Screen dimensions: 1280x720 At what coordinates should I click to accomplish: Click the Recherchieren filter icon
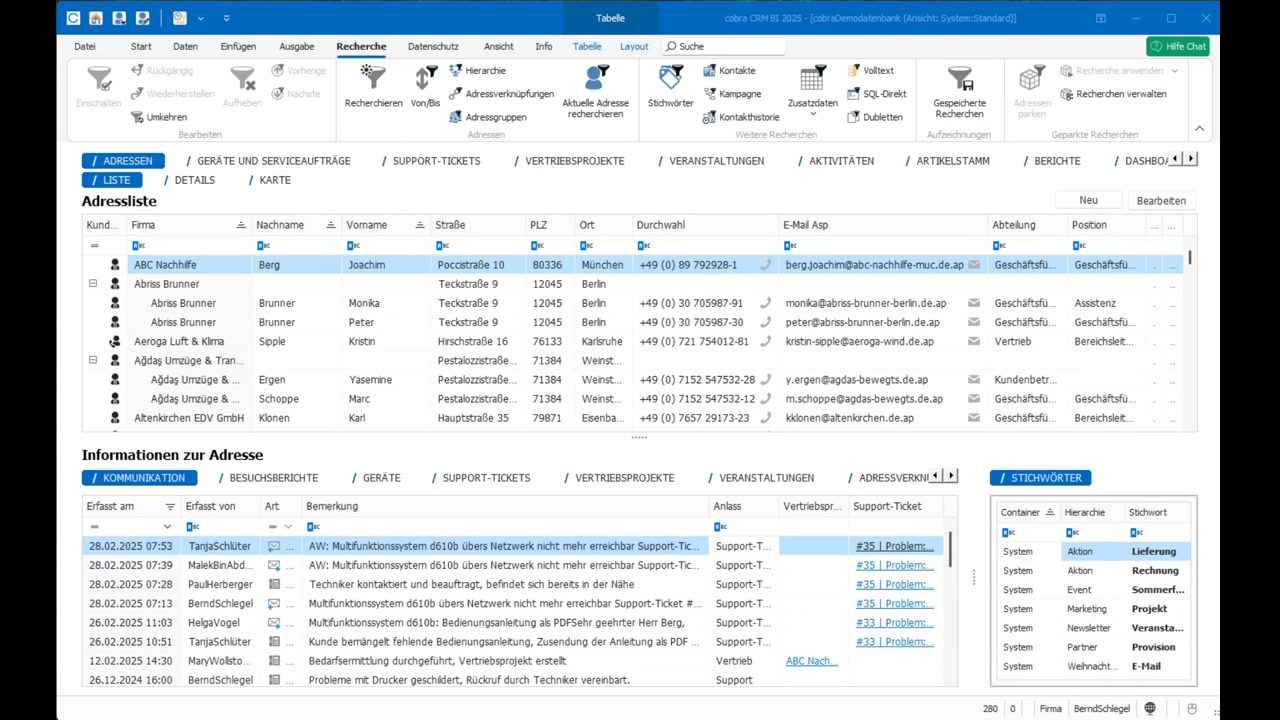coord(372,78)
